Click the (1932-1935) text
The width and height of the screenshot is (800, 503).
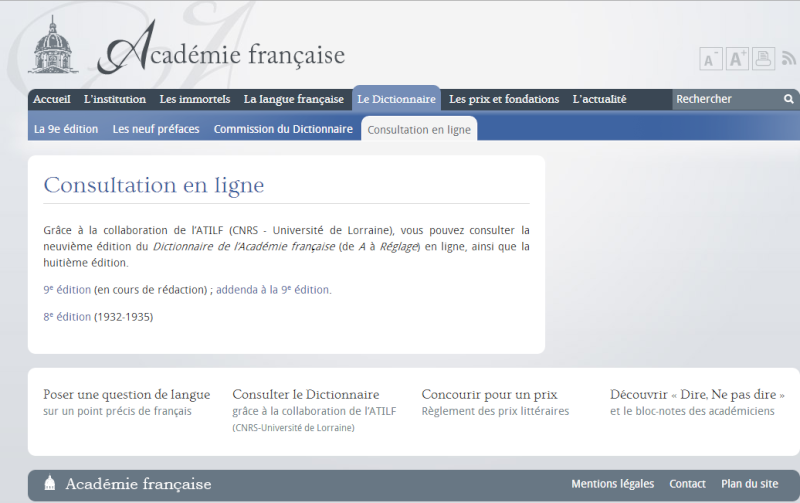(x=123, y=317)
